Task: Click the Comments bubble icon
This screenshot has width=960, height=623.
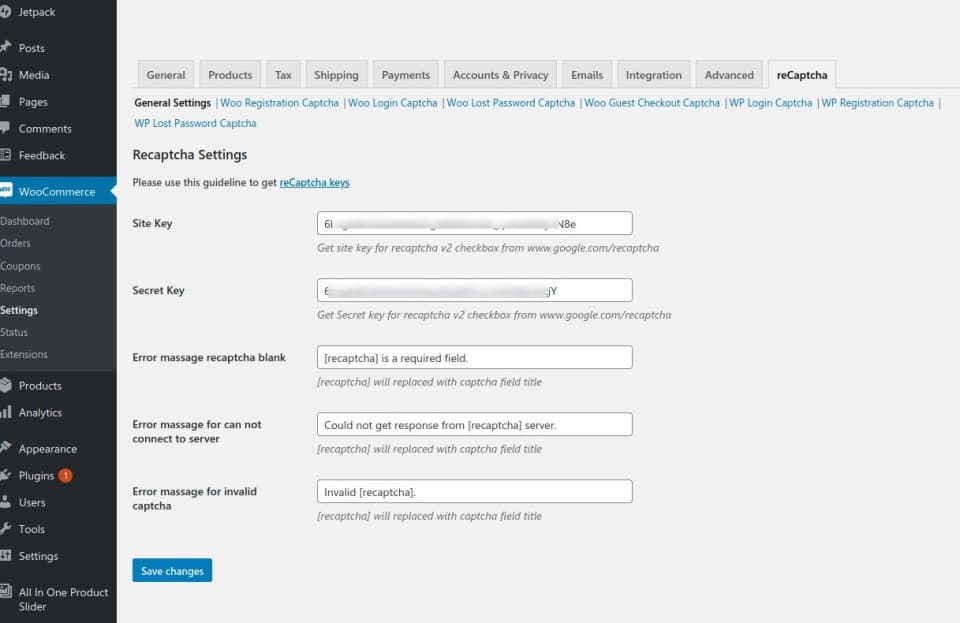Action: [5, 128]
